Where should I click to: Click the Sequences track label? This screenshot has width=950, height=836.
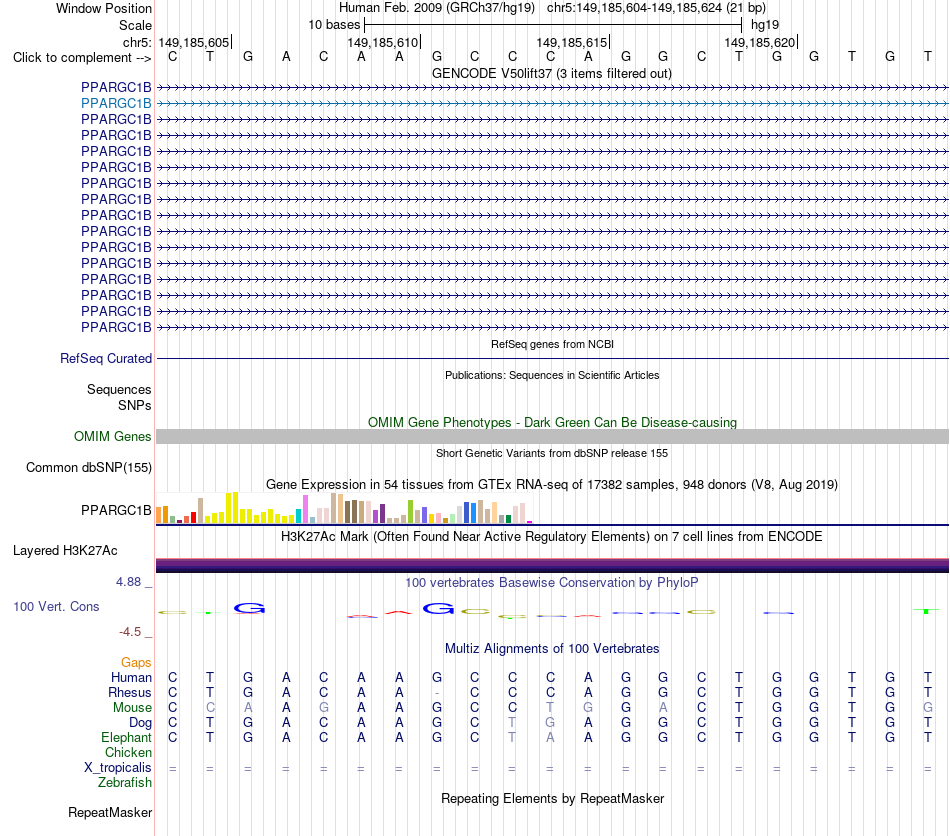point(119,390)
